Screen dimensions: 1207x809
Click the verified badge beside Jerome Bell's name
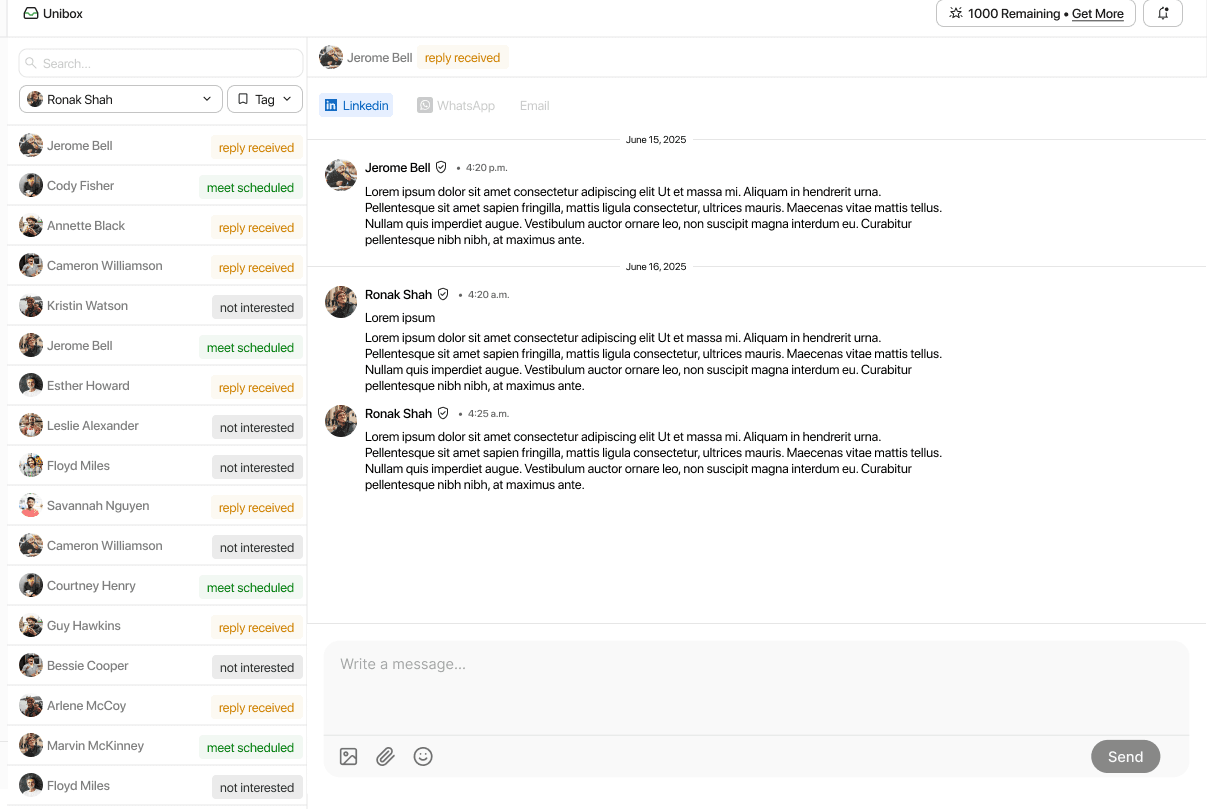[x=441, y=167]
